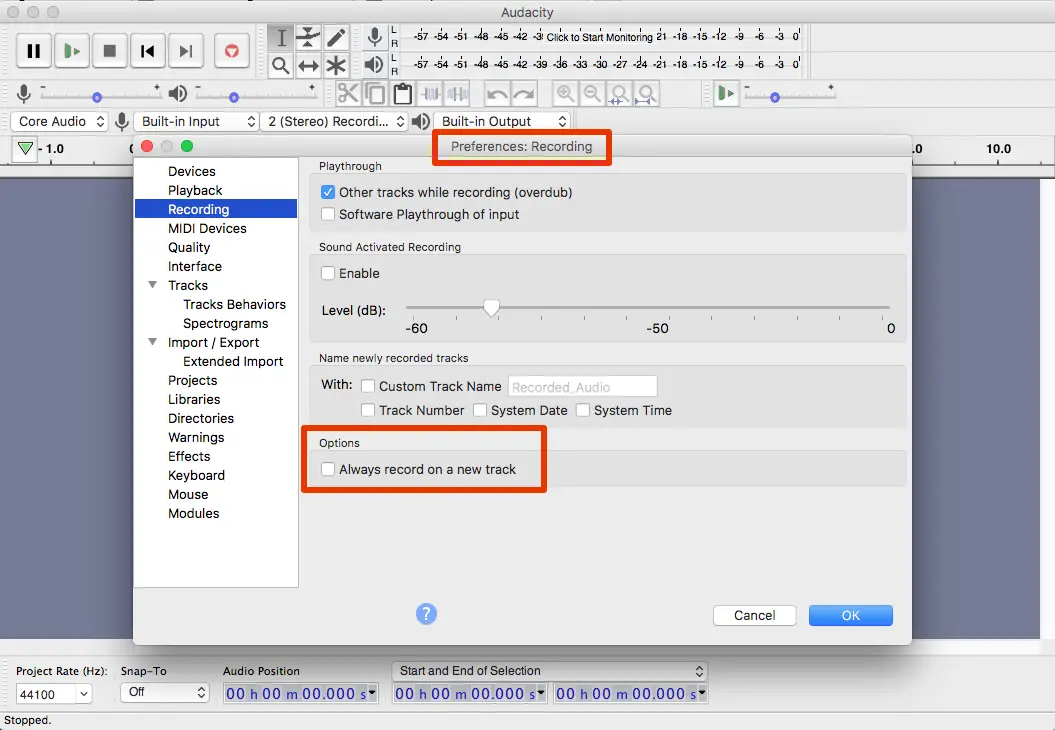This screenshot has height=730, width=1055.
Task: Click the Cut scissors icon
Action: [348, 94]
